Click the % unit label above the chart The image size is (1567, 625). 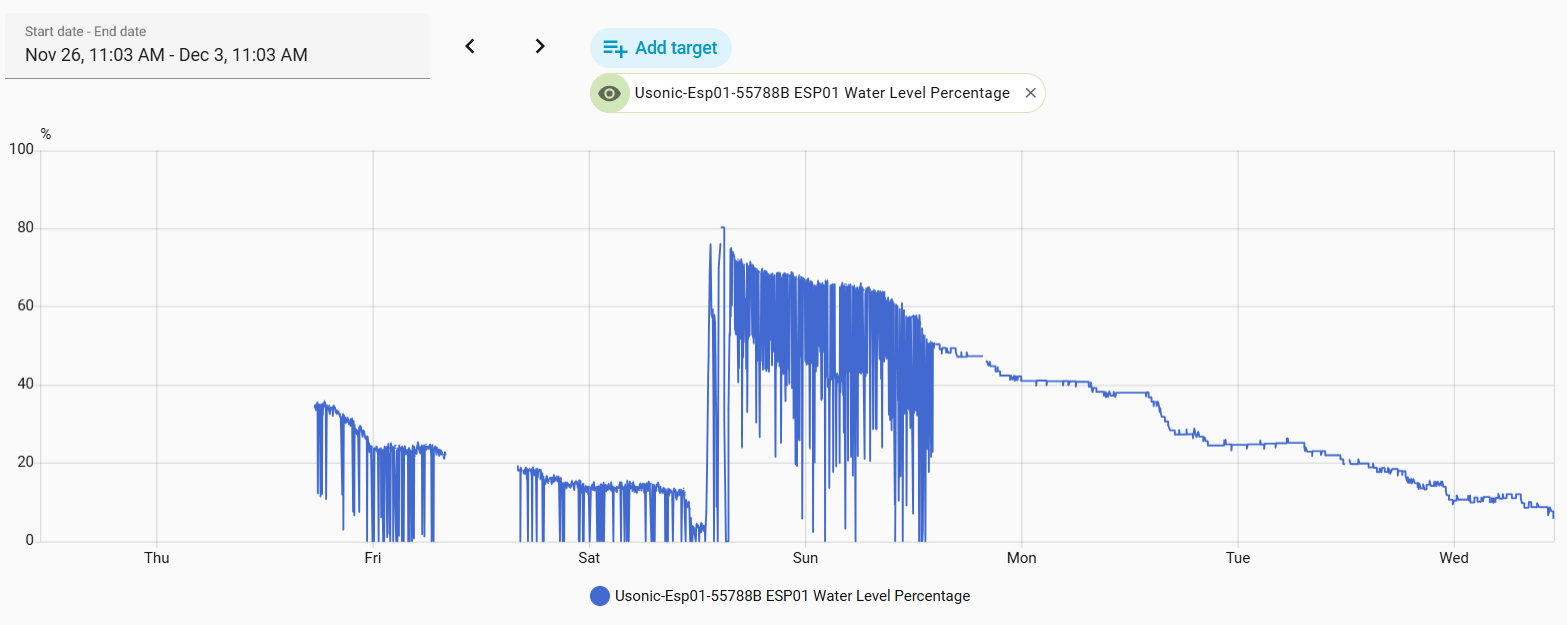(45, 134)
